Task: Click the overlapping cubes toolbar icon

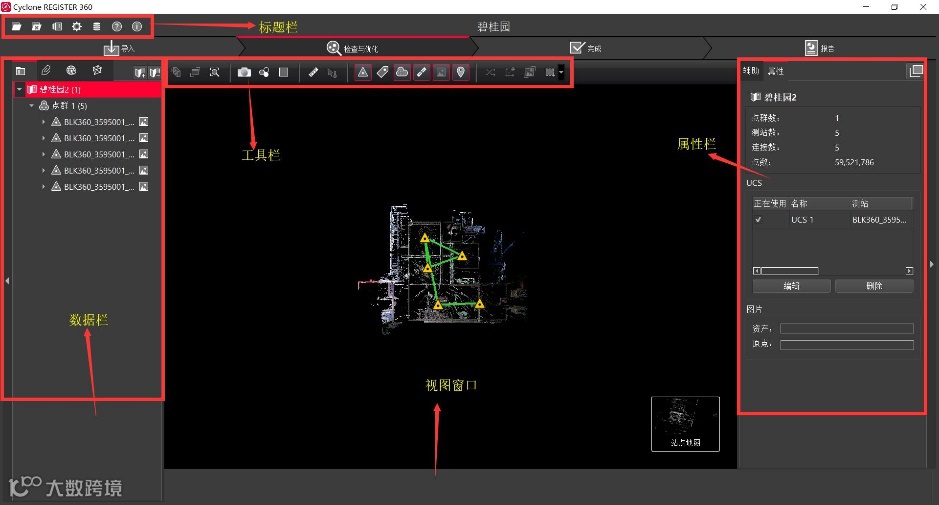Action: click(x=176, y=72)
